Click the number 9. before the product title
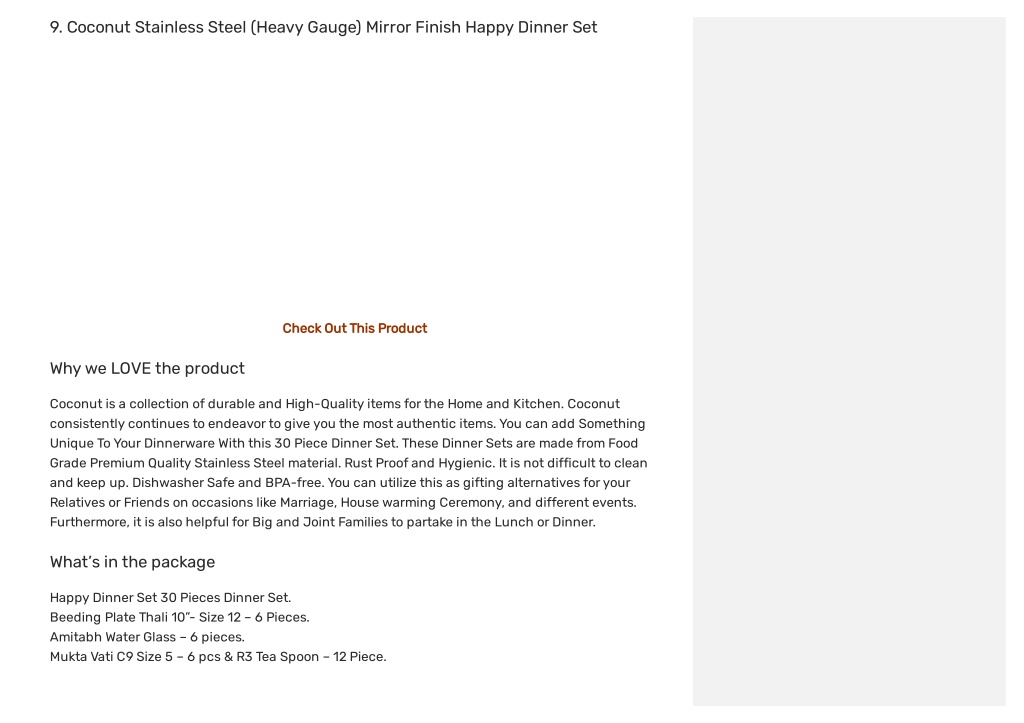Viewport: 1024px width, 723px height. pyautogui.click(x=56, y=27)
